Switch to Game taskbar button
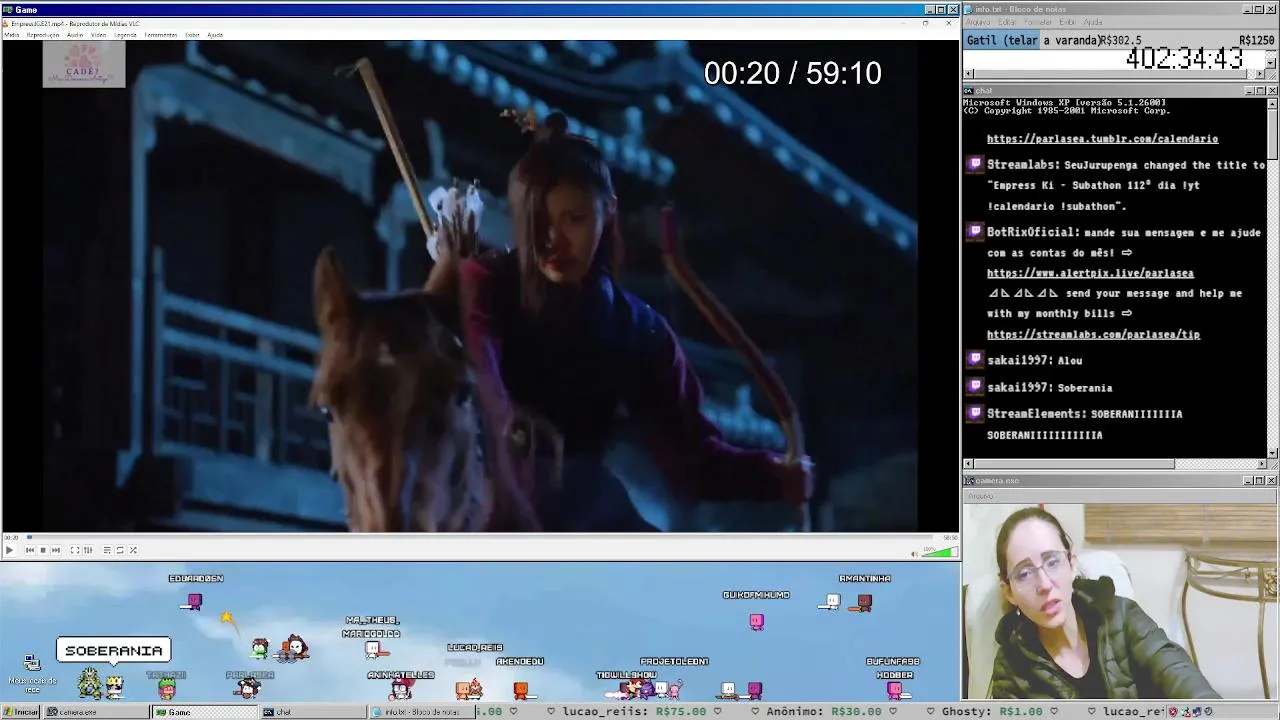Viewport: 1280px width, 720px height. click(x=205, y=712)
